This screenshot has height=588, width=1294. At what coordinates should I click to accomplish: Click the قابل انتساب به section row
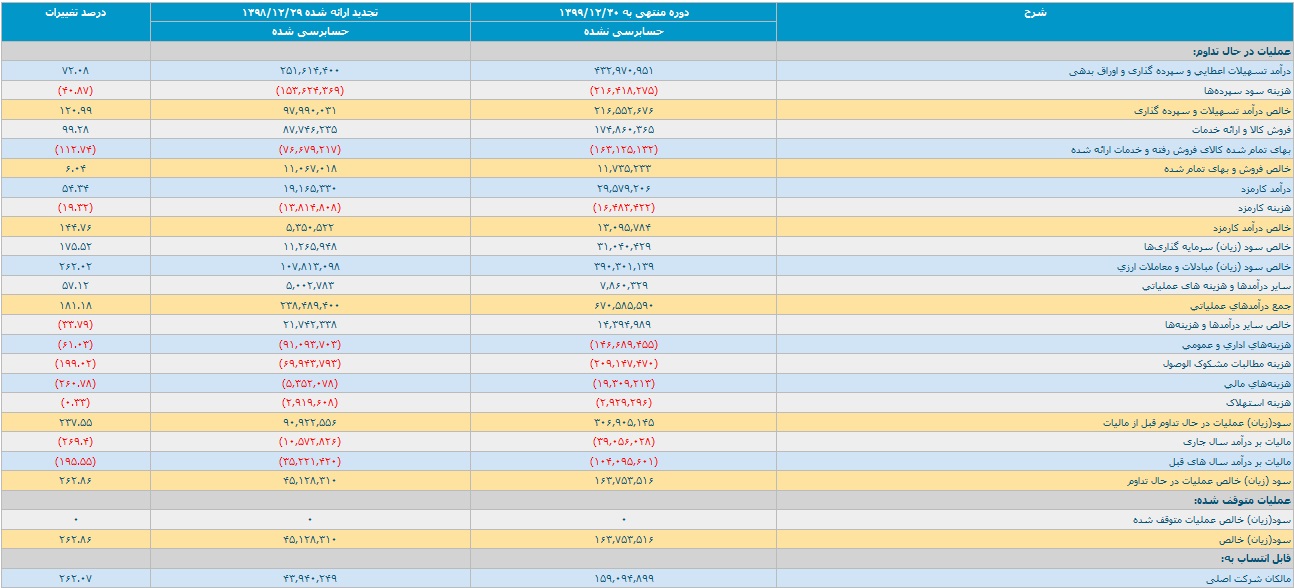(x=647, y=560)
